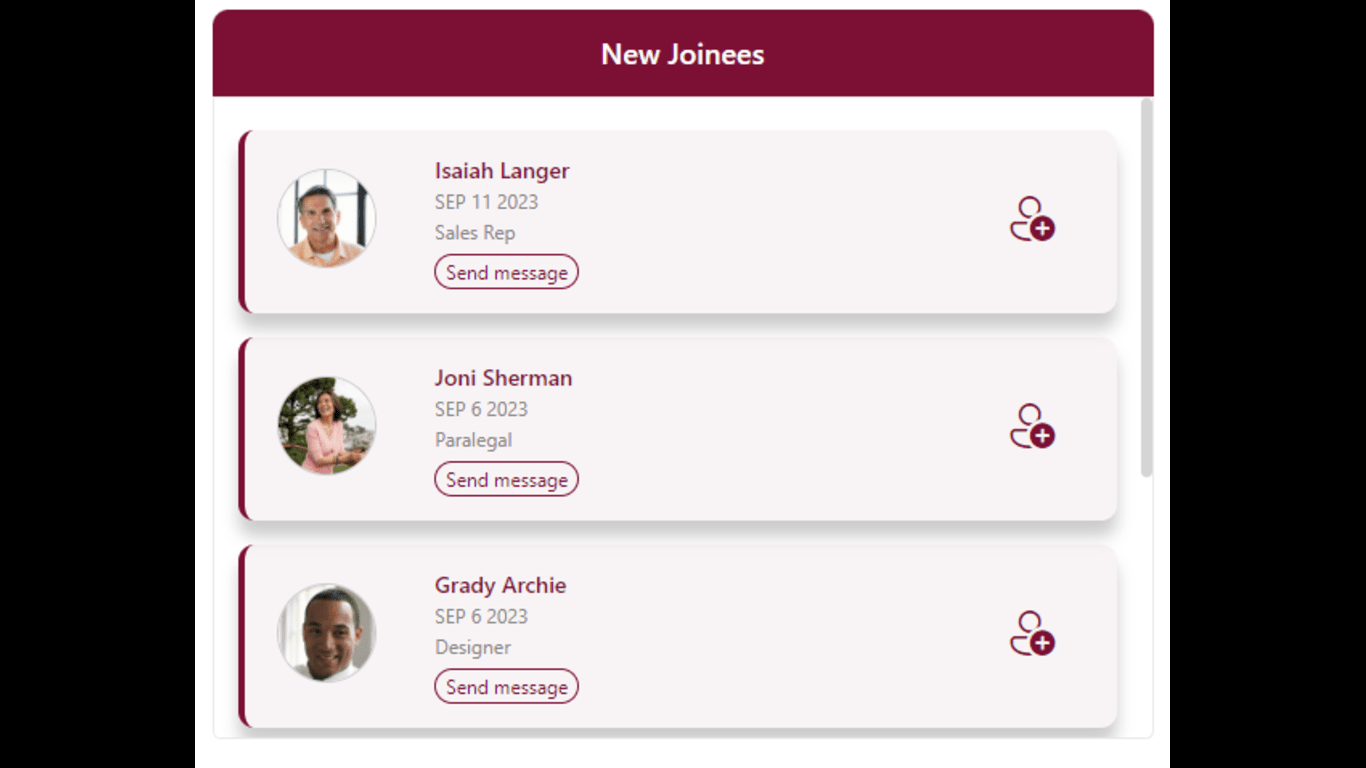This screenshot has height=768, width=1366.
Task: Open Grady Archie's profile photo
Action: tap(327, 632)
